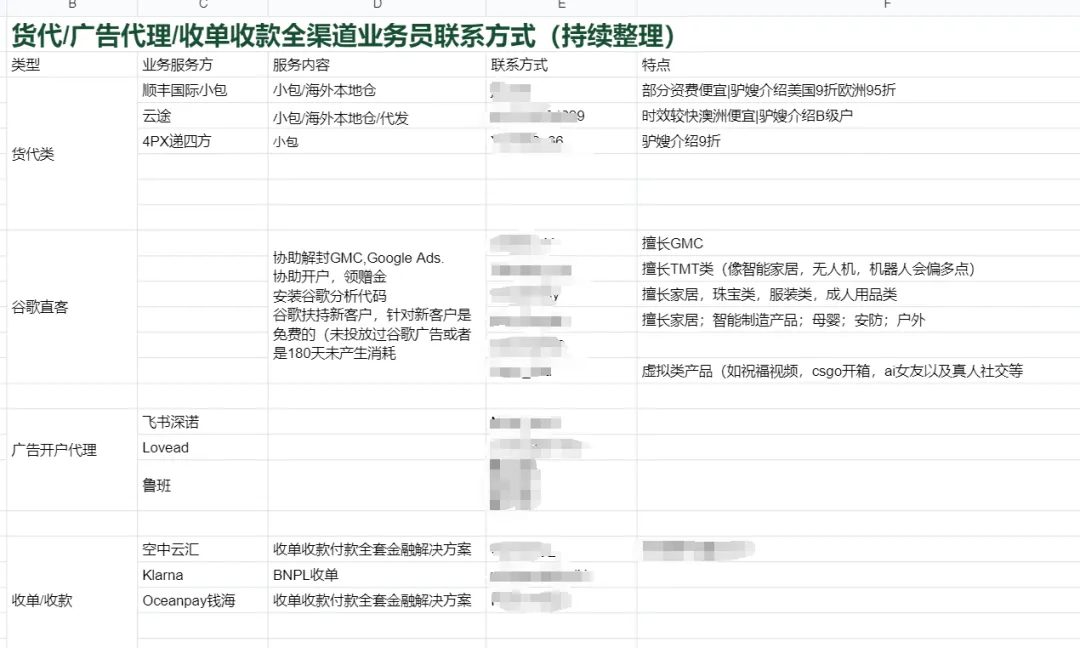Select the 4PX递四方 cell
Viewport: 1080px width, 648px height.
(202, 141)
